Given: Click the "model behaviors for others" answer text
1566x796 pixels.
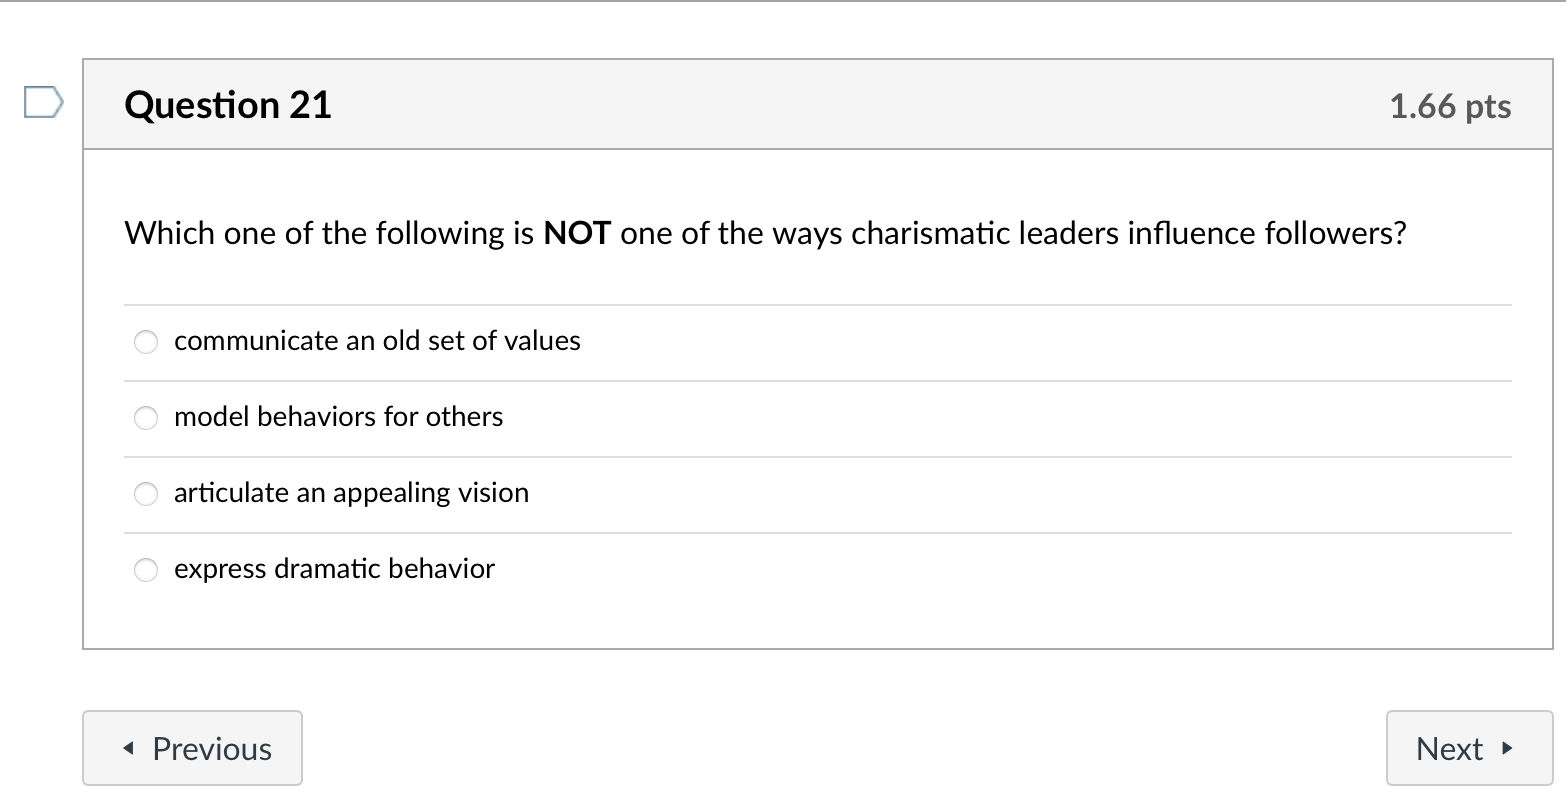Looking at the screenshot, I should [x=338, y=417].
